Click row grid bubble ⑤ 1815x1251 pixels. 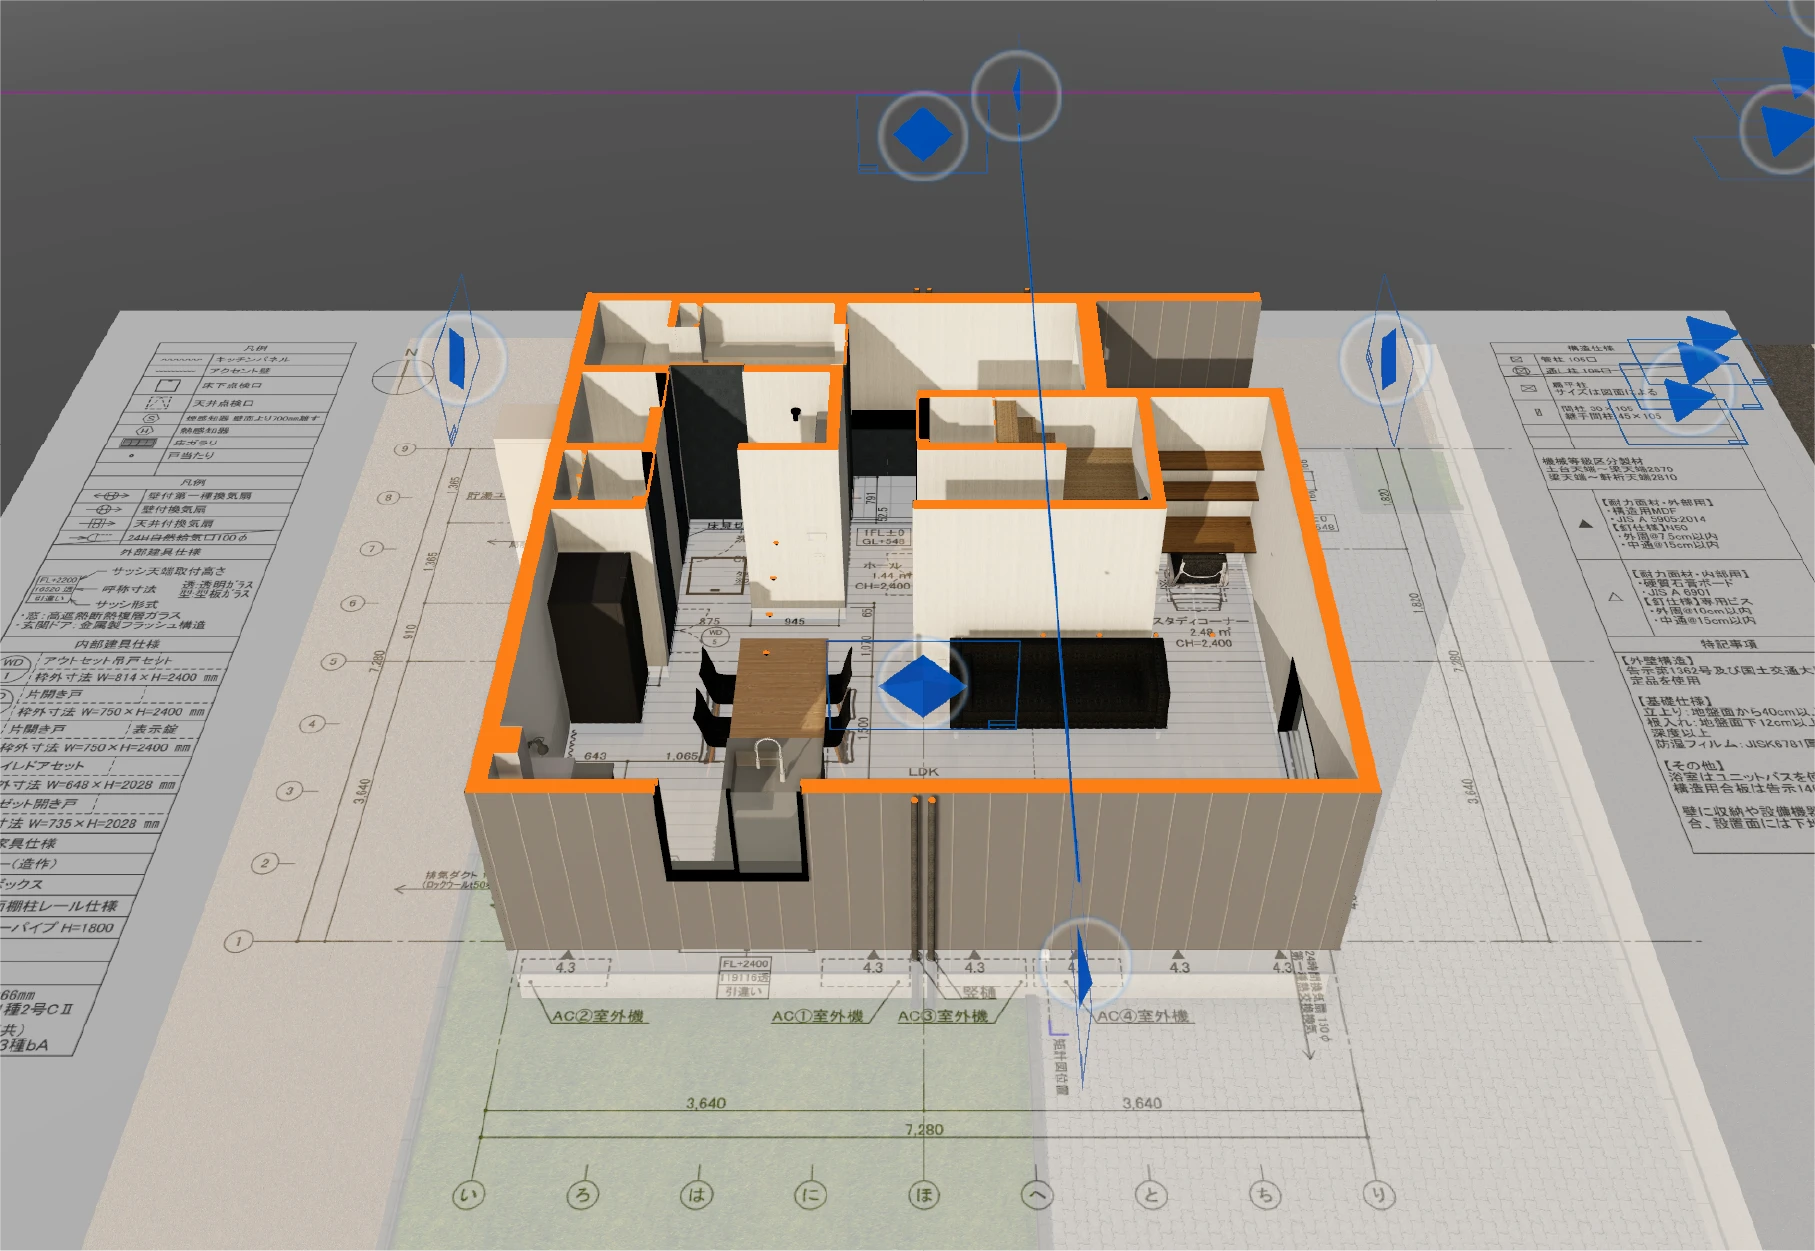coord(333,661)
